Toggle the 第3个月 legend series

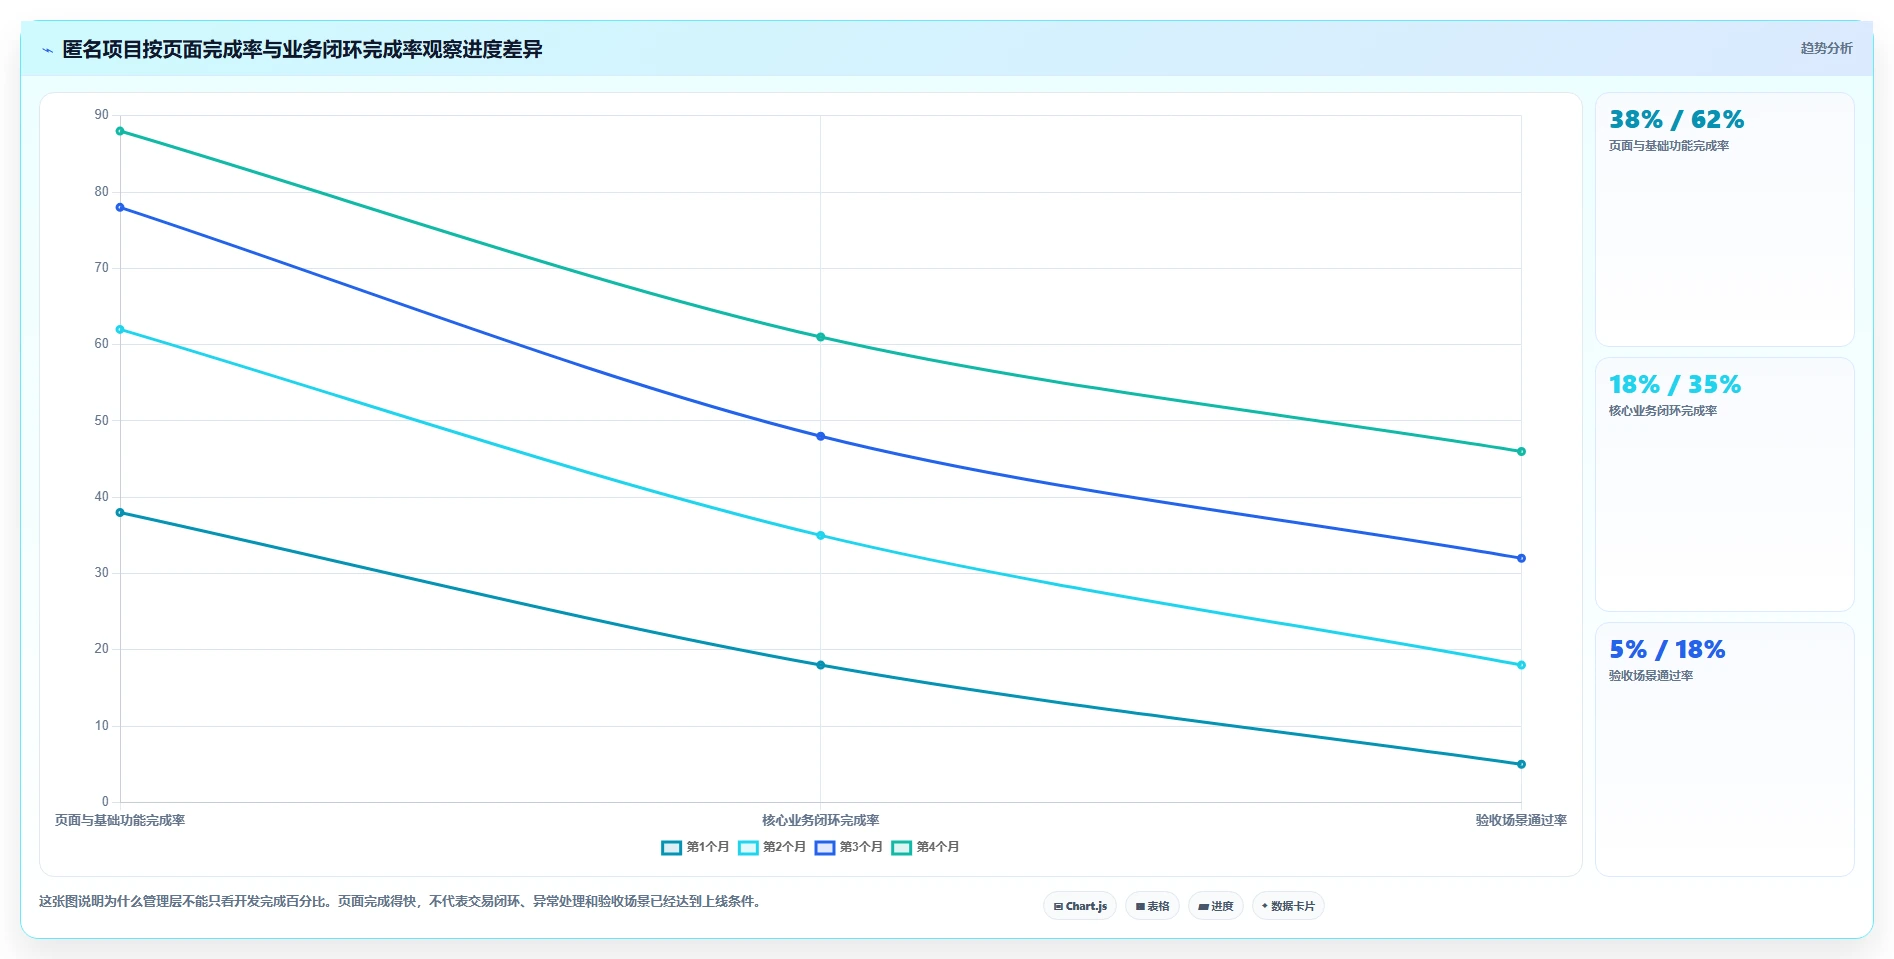(848, 847)
